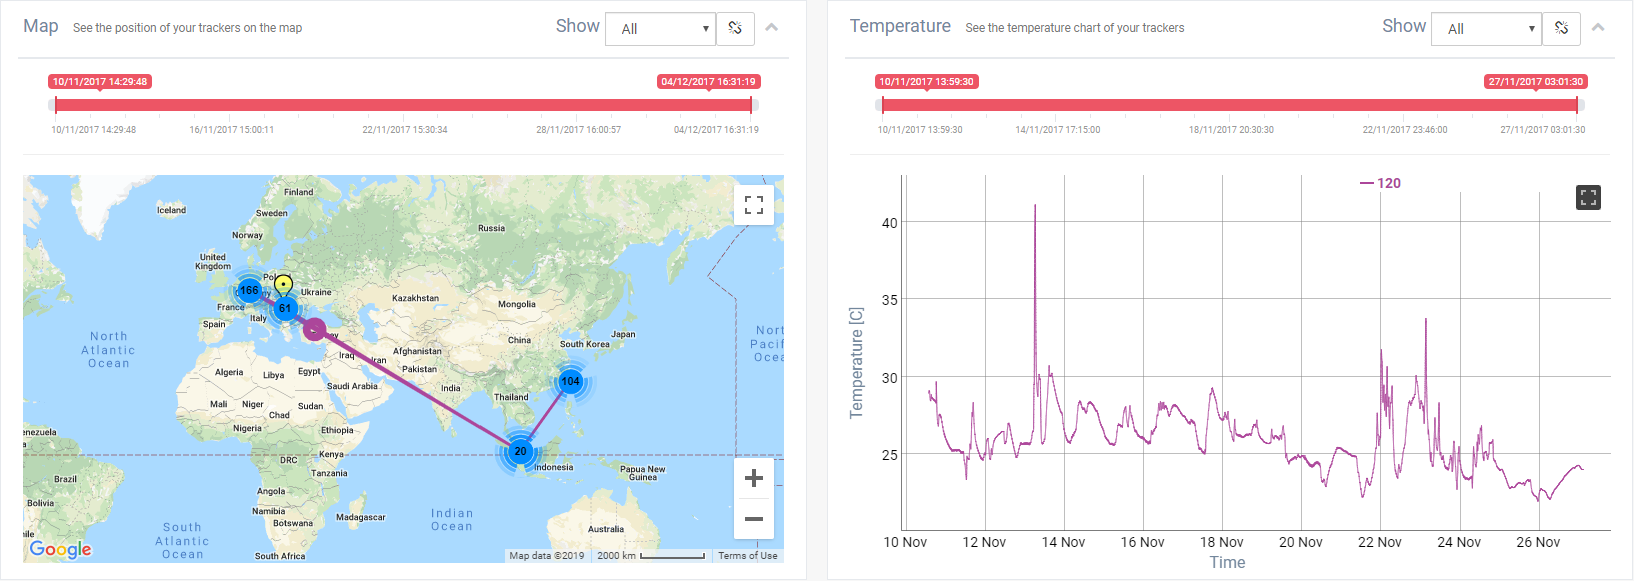Collapse the Map panel
The width and height of the screenshot is (1634, 581).
coord(771,27)
